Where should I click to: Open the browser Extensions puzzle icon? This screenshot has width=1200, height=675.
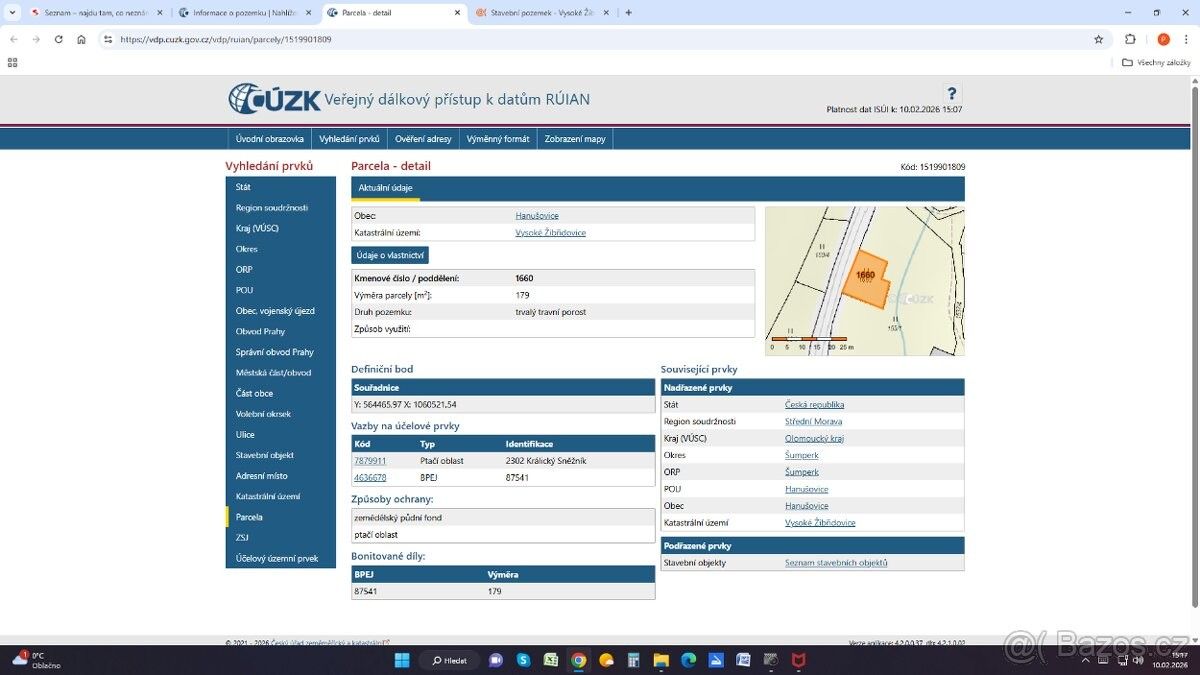pyautogui.click(x=1130, y=38)
